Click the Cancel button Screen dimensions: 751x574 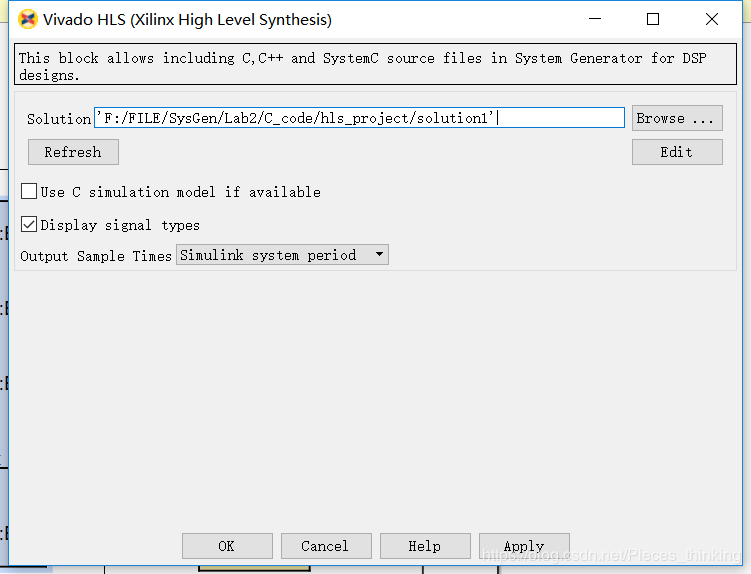[x=326, y=546]
